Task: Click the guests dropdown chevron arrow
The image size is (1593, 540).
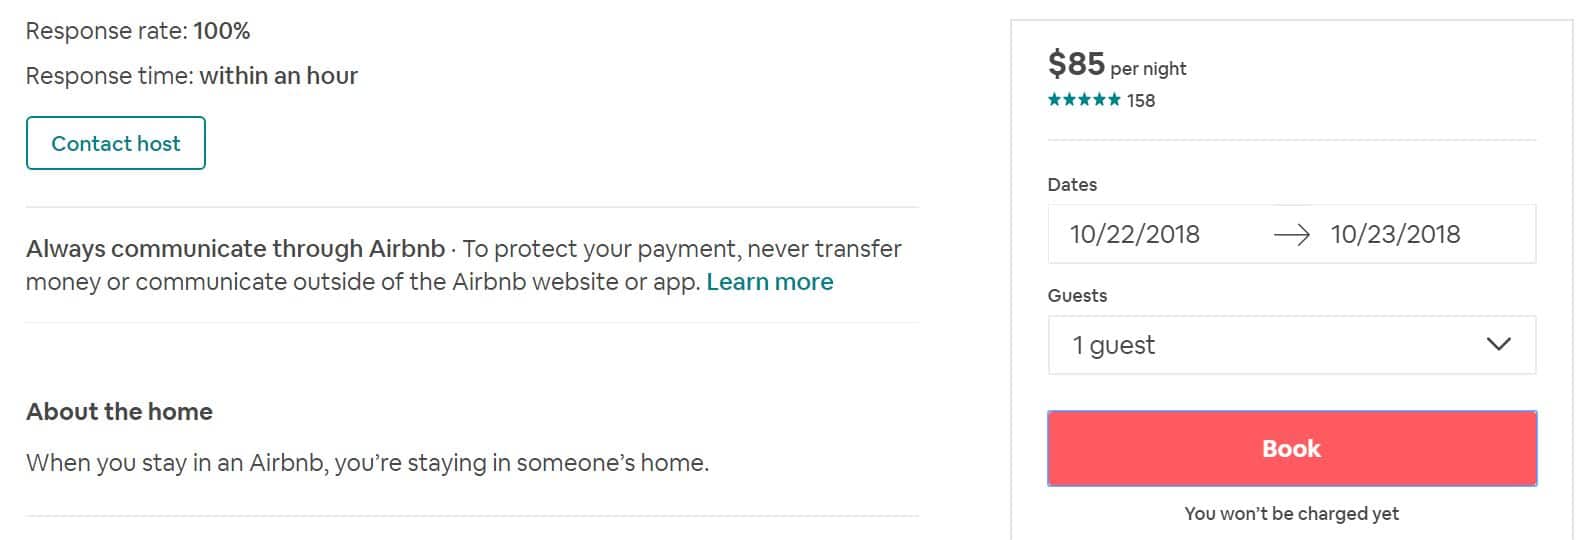Action: click(x=1498, y=344)
